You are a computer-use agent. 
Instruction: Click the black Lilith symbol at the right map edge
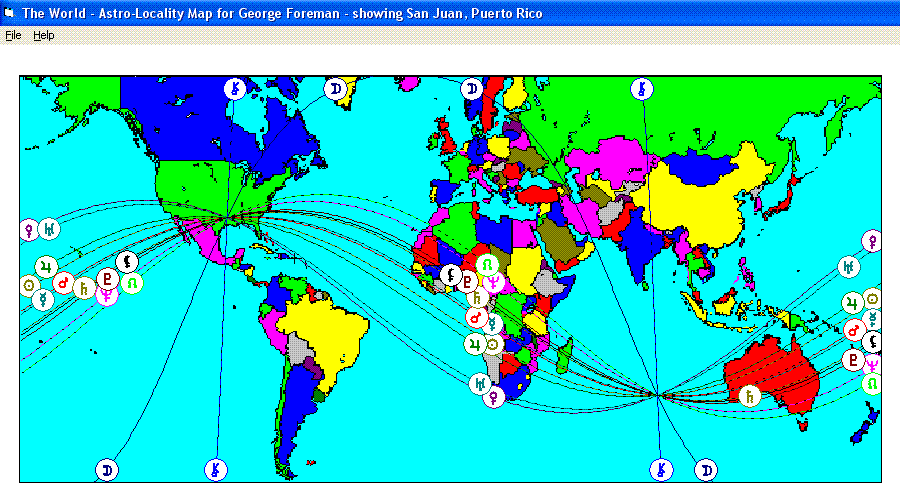[x=872, y=342]
